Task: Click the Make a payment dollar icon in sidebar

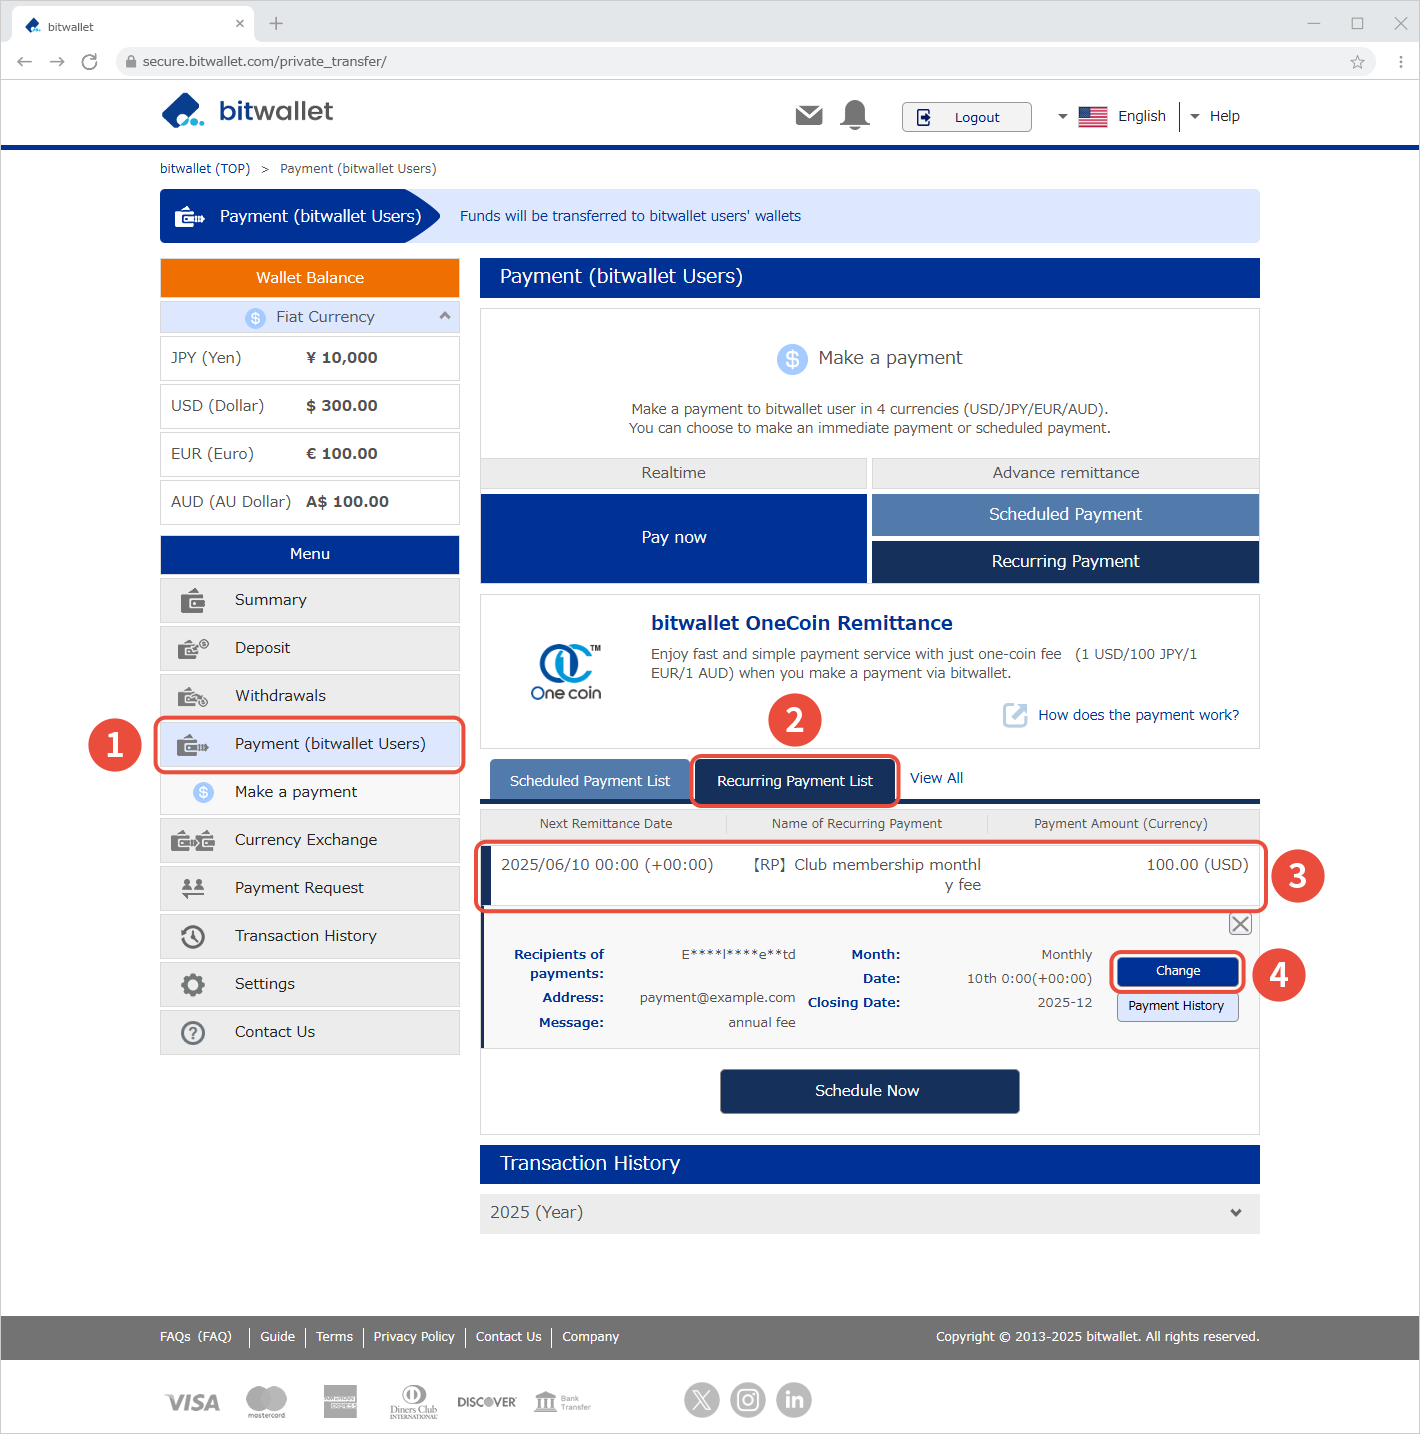Action: (204, 792)
